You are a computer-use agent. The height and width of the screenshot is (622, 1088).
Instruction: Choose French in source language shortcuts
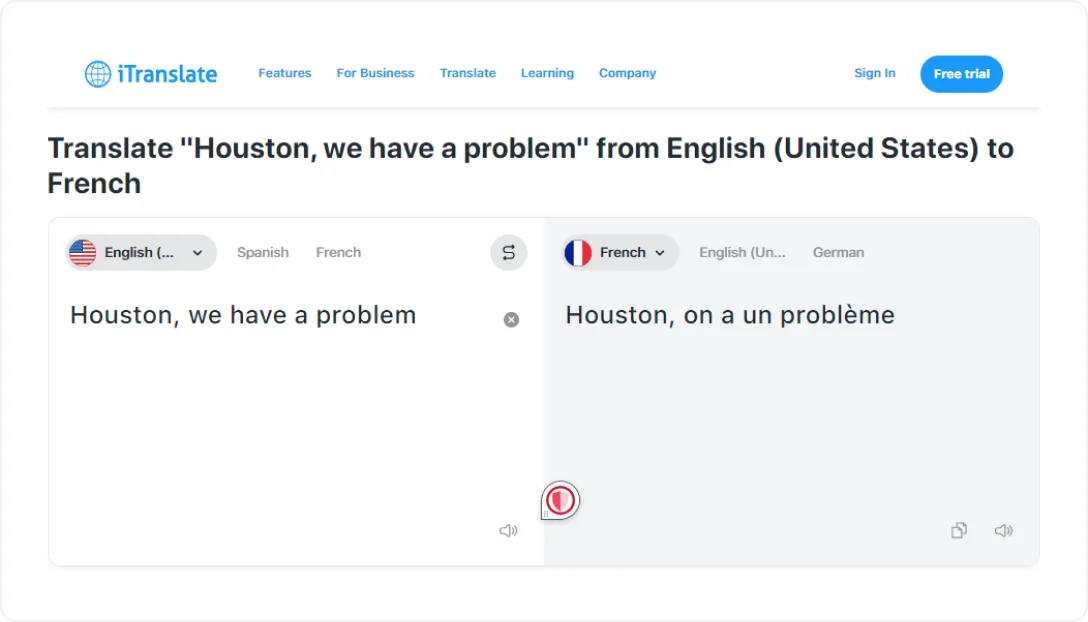point(338,253)
